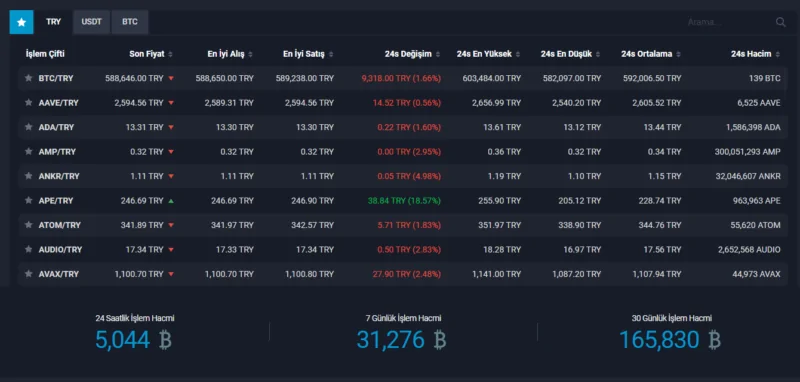
Task: Open the AUDIO/TRY trading pair
Action: [60, 250]
